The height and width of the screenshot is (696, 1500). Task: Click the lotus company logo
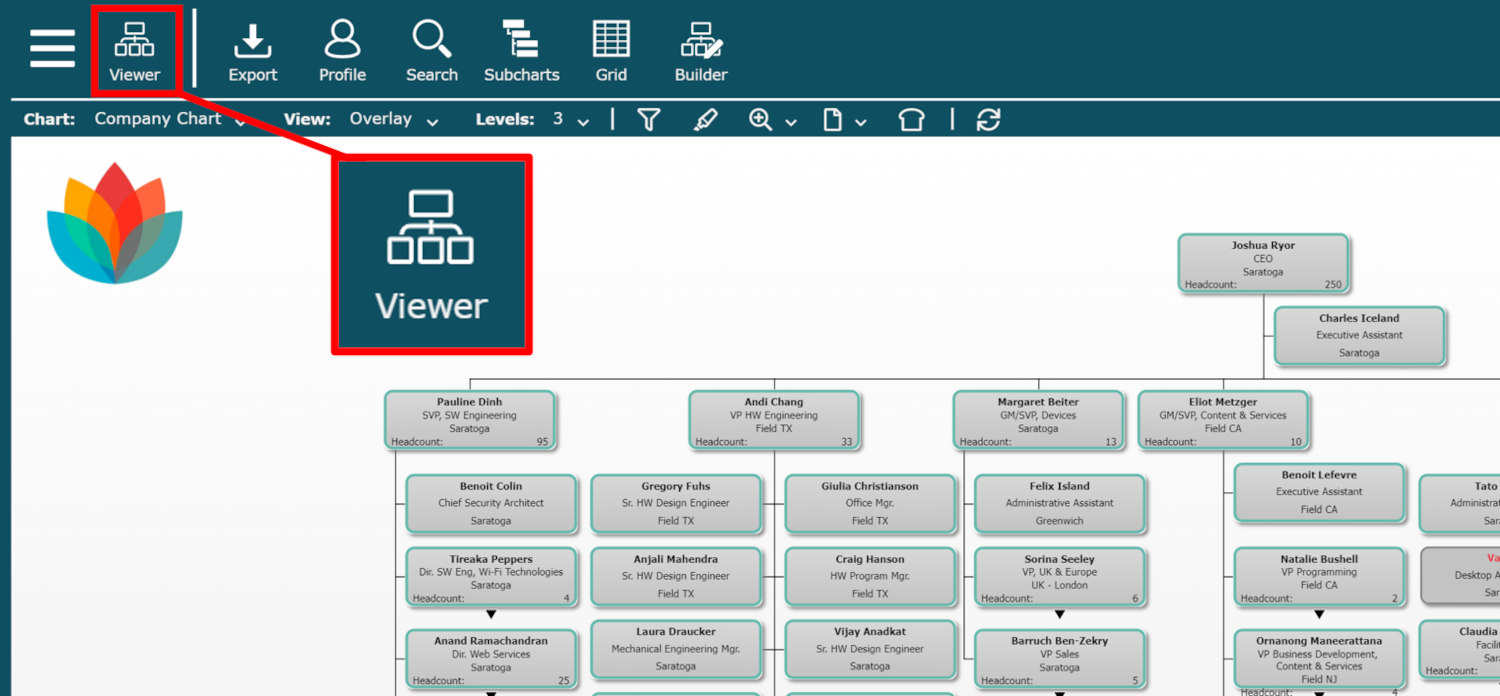click(115, 222)
